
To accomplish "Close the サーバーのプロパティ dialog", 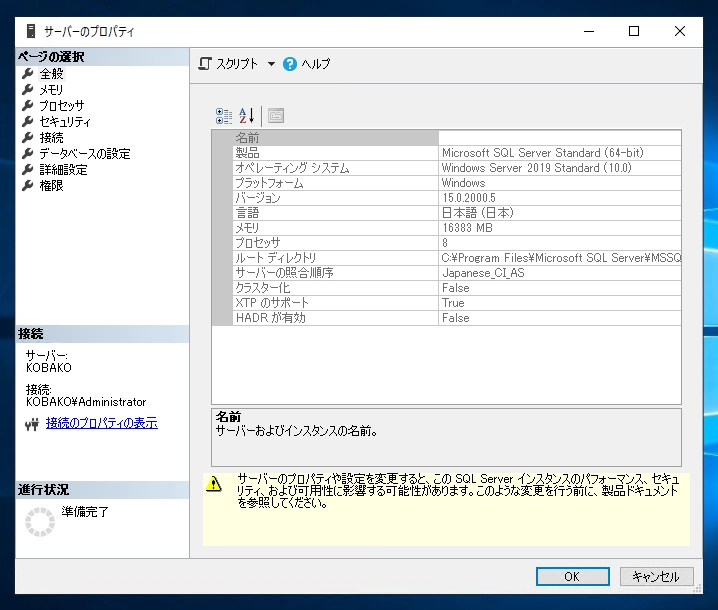I will point(680,31).
